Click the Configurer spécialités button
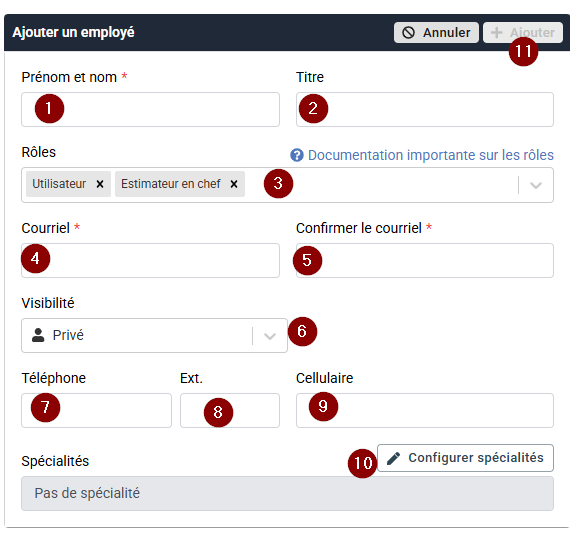 pyautogui.click(x=465, y=458)
